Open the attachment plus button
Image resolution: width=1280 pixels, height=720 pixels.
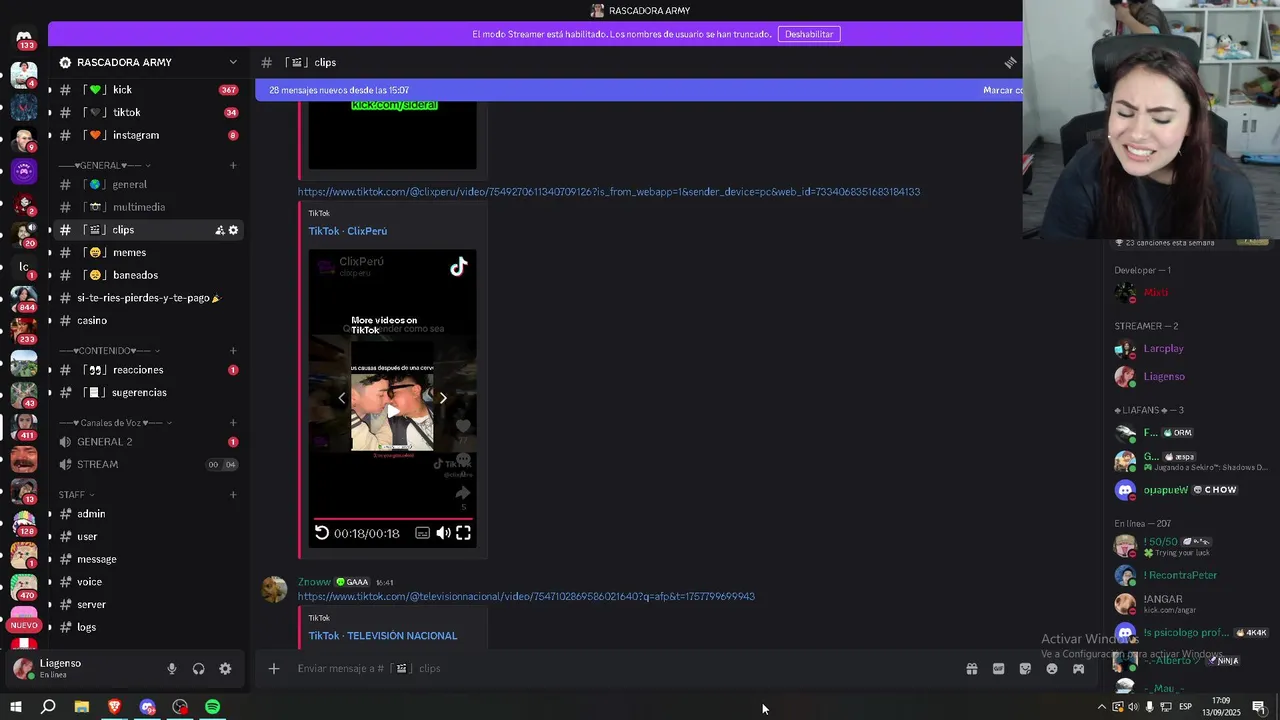click(x=274, y=668)
